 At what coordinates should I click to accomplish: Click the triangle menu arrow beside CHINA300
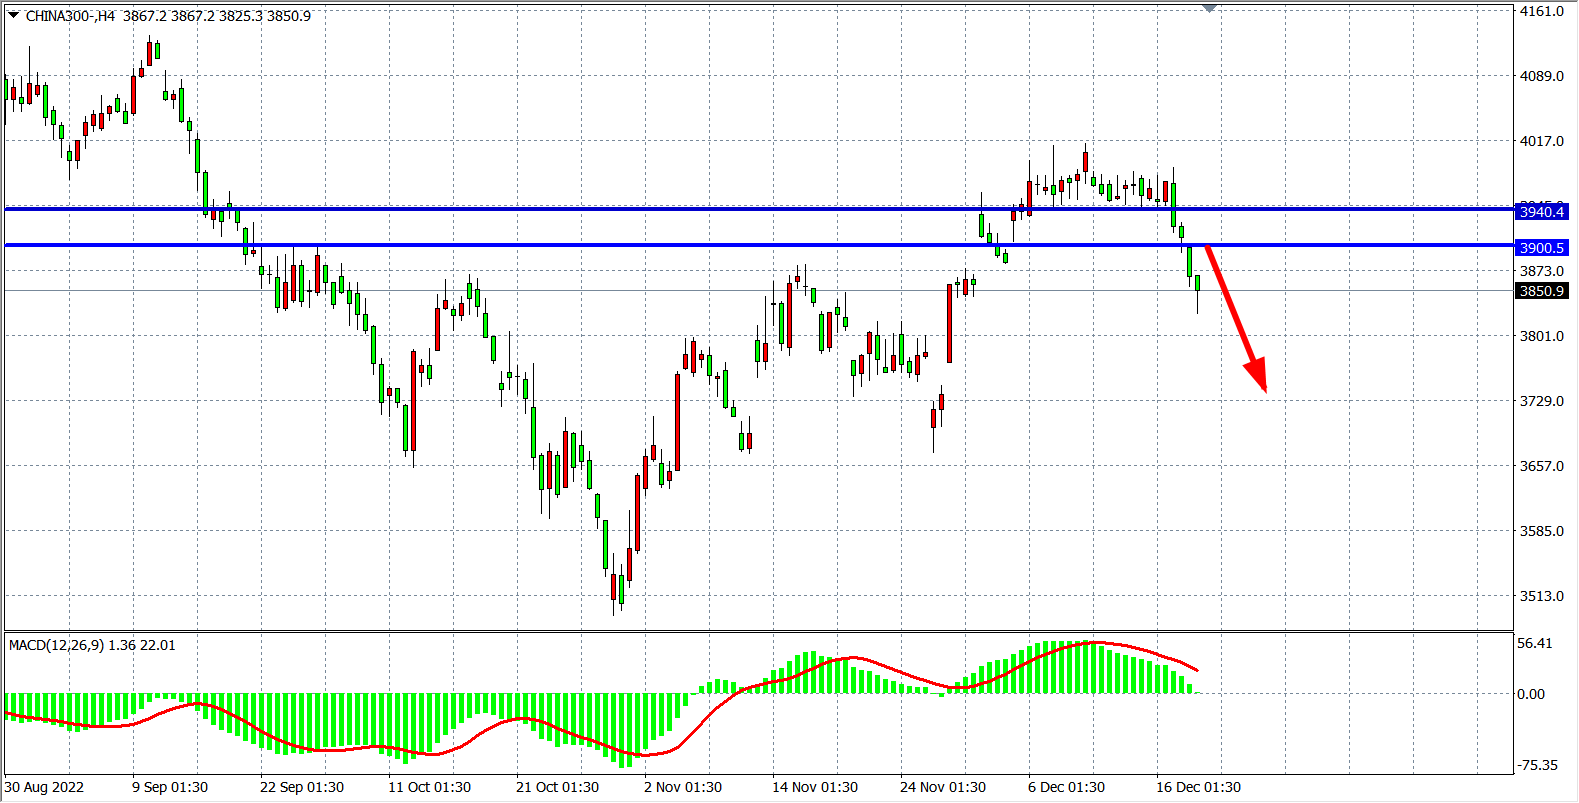coord(13,15)
